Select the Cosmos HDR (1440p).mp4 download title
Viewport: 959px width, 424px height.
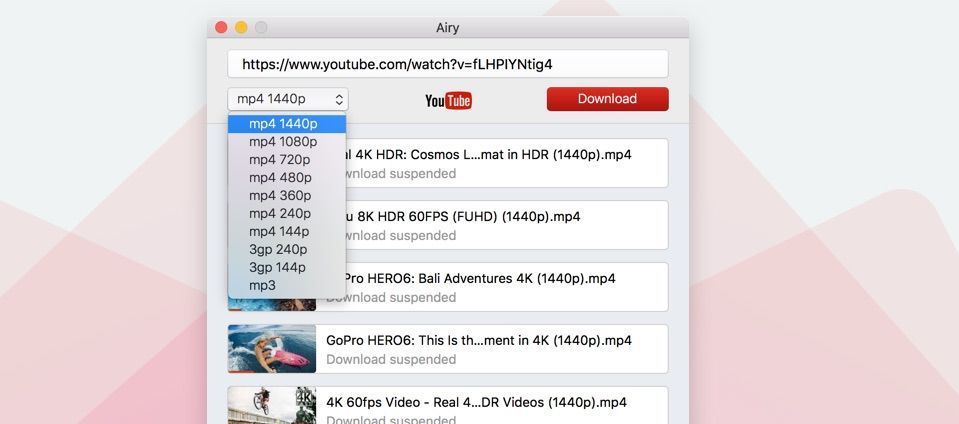(x=489, y=155)
